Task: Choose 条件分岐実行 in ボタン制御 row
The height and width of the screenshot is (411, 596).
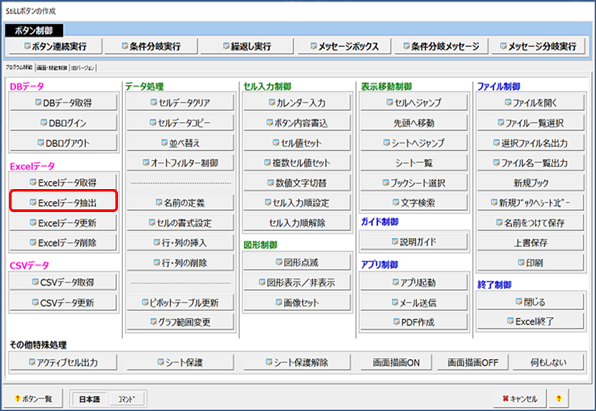Action: (151, 46)
